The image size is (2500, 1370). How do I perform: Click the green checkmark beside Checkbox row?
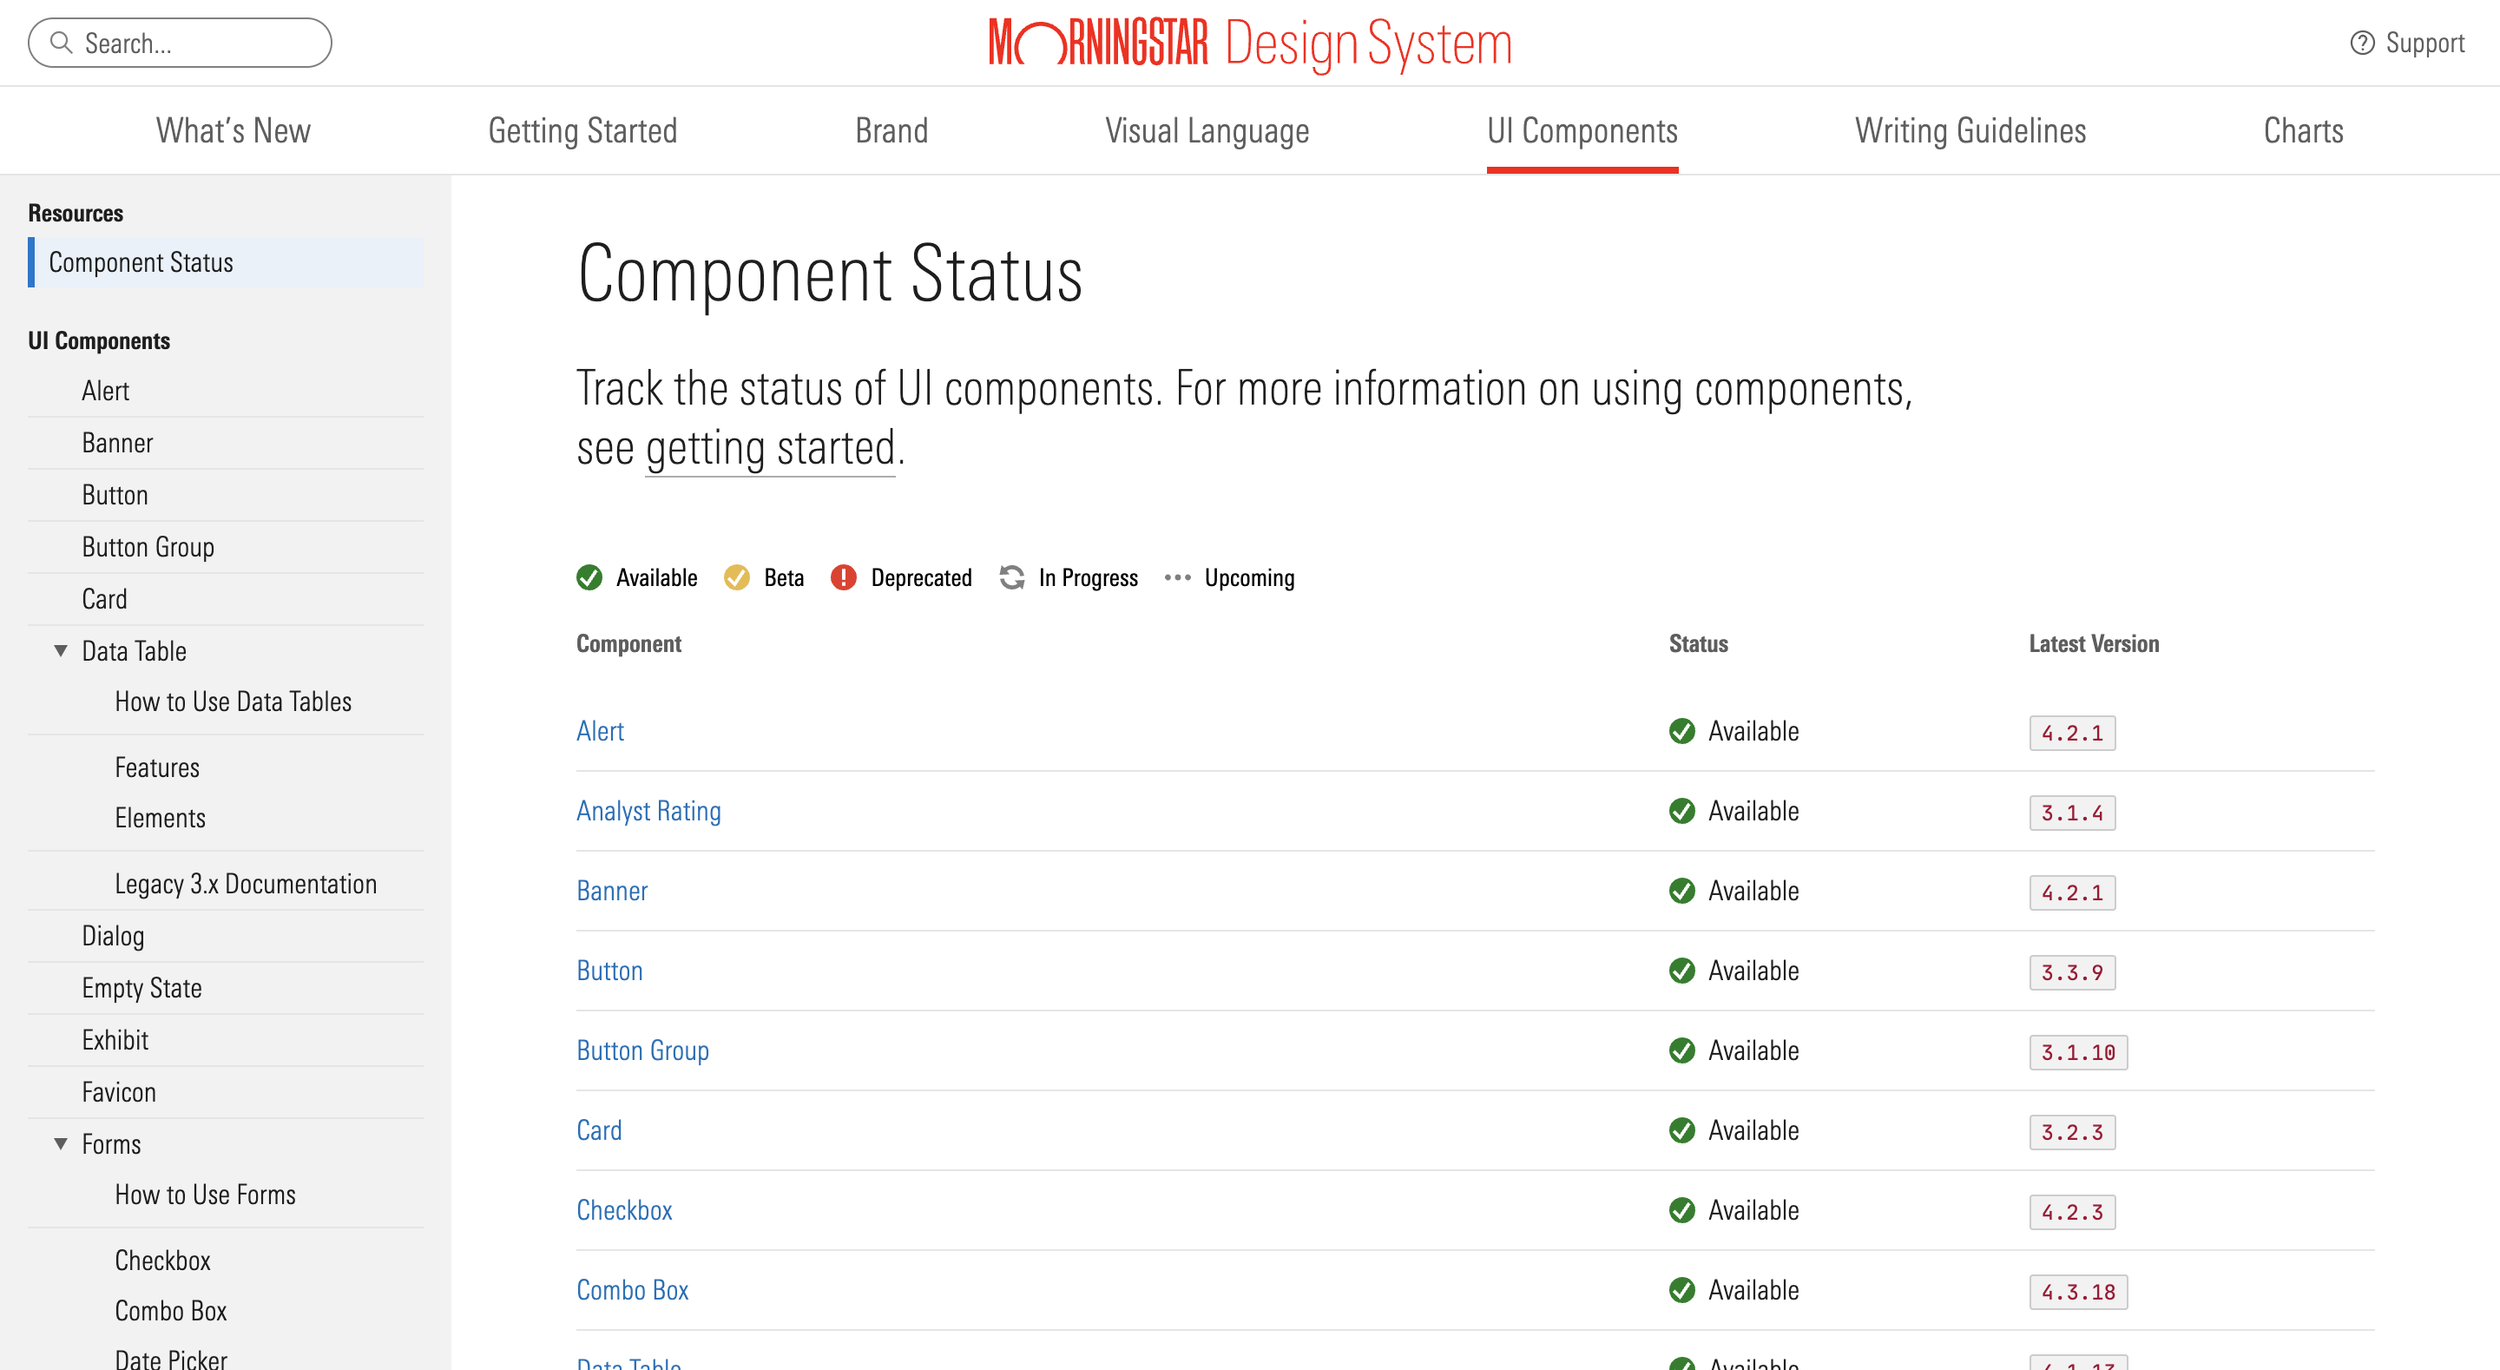(1682, 1210)
